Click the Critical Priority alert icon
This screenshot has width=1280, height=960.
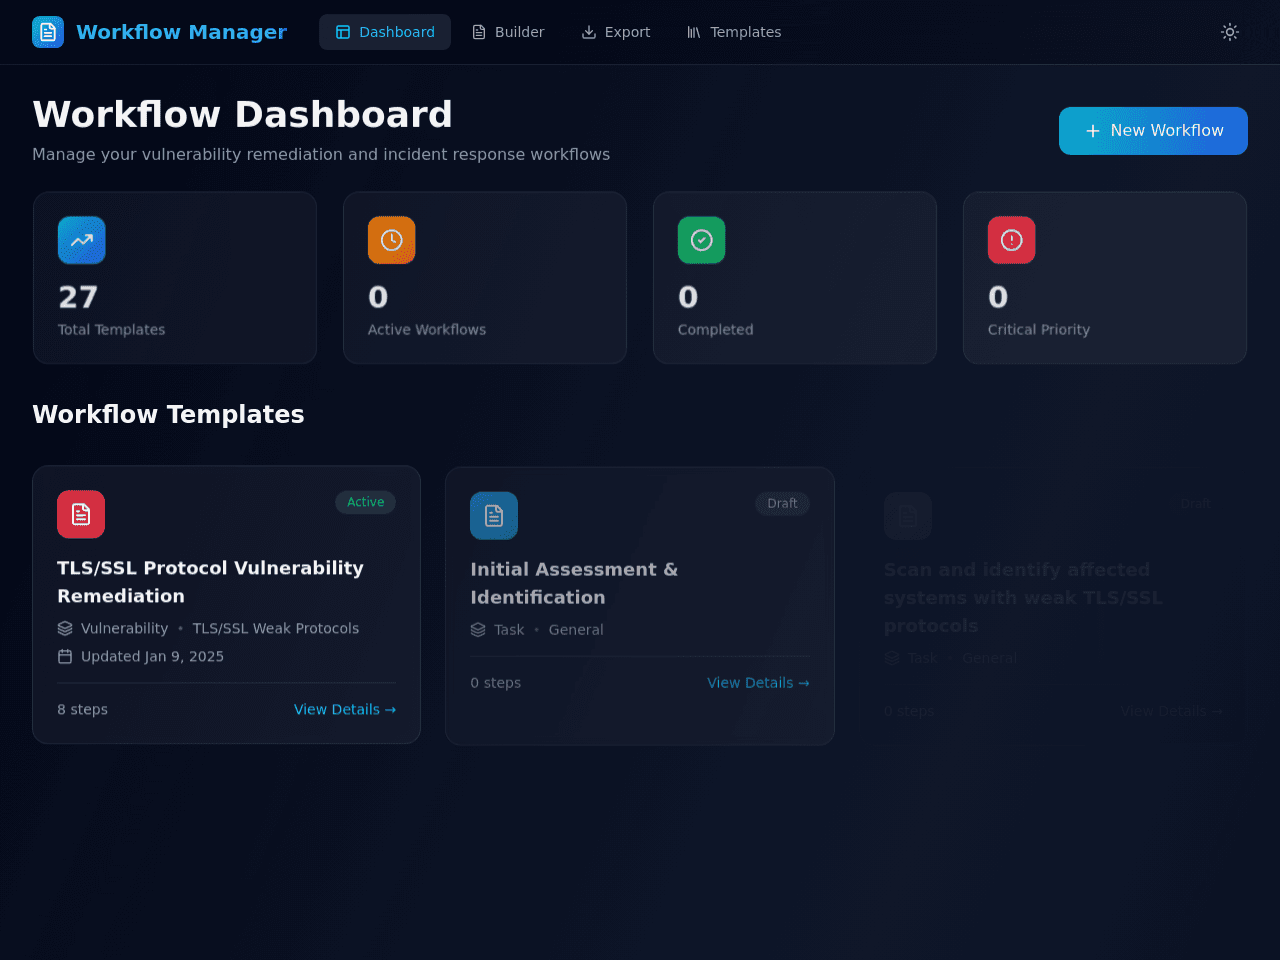pyautogui.click(x=1012, y=240)
